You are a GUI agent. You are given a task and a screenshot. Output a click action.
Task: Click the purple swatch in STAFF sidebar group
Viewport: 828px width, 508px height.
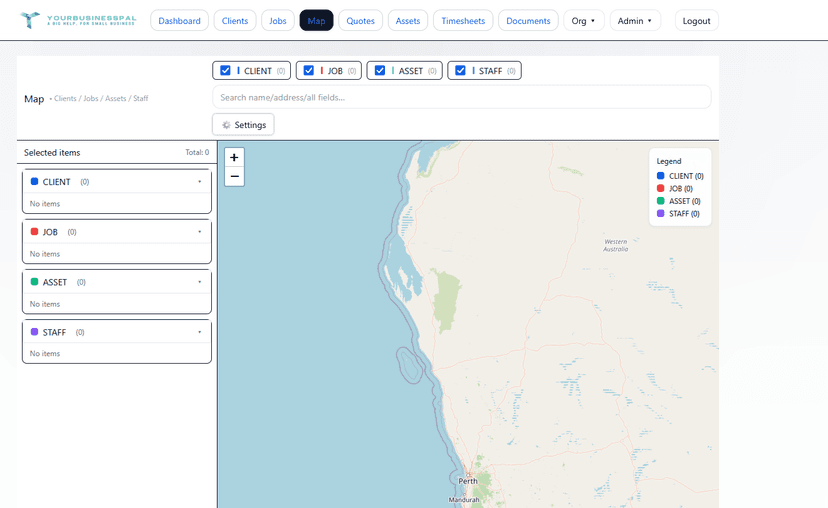tap(34, 332)
